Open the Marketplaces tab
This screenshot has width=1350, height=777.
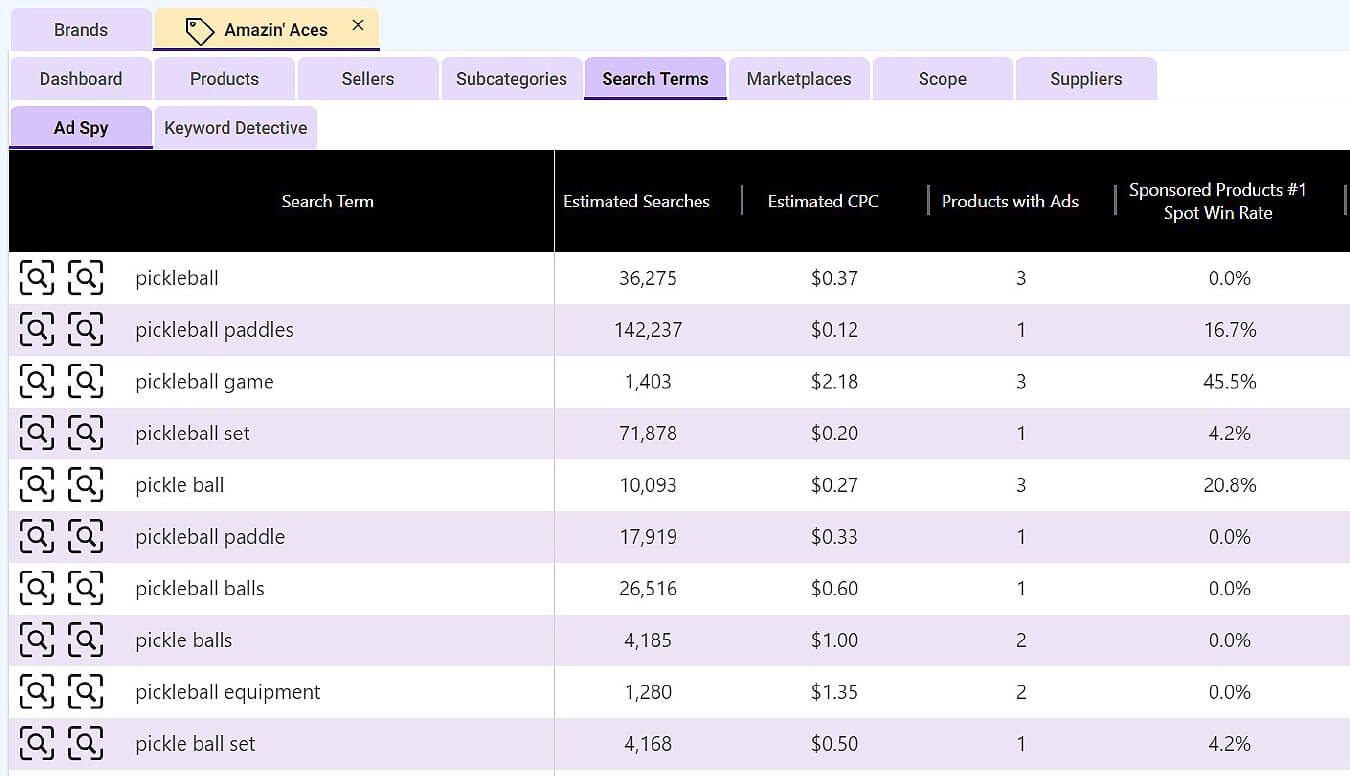(x=799, y=79)
